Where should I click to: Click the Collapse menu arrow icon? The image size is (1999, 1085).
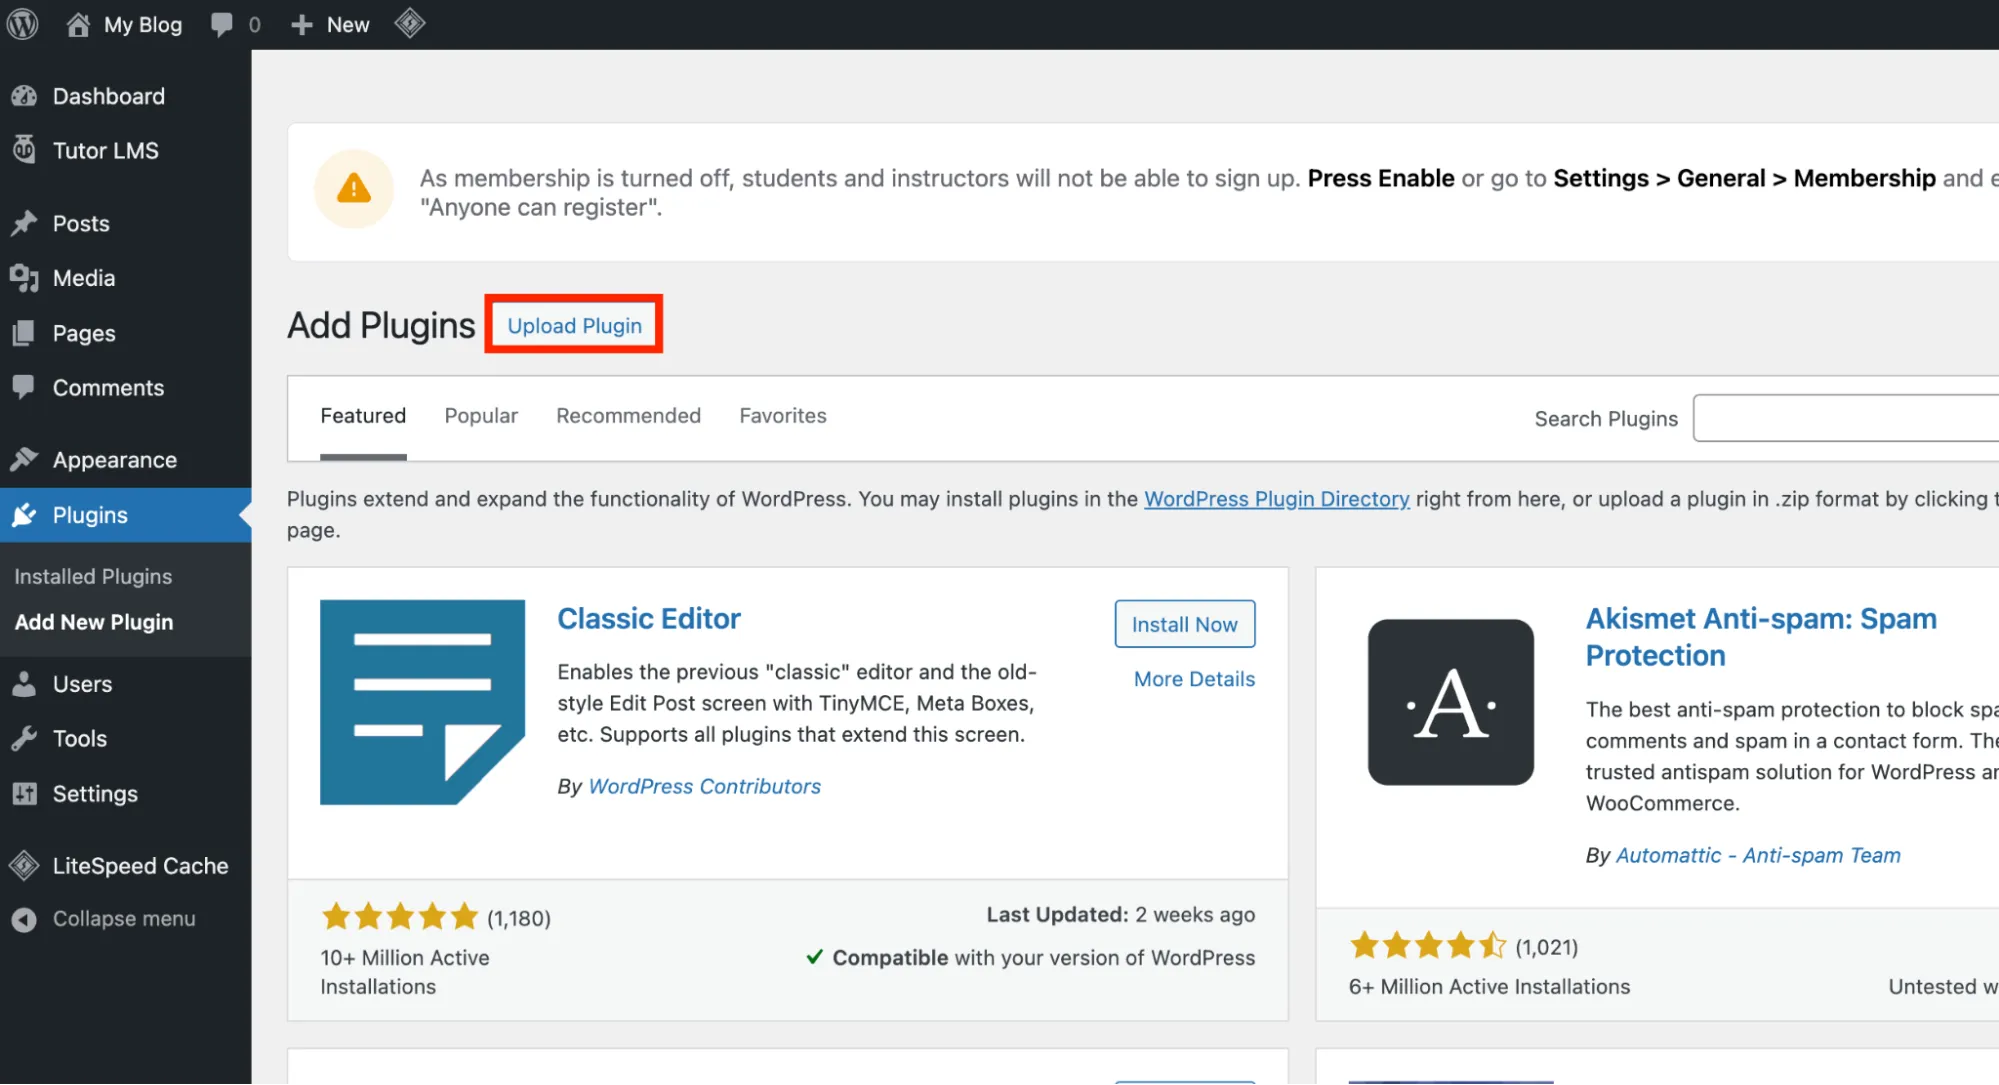[x=24, y=919]
